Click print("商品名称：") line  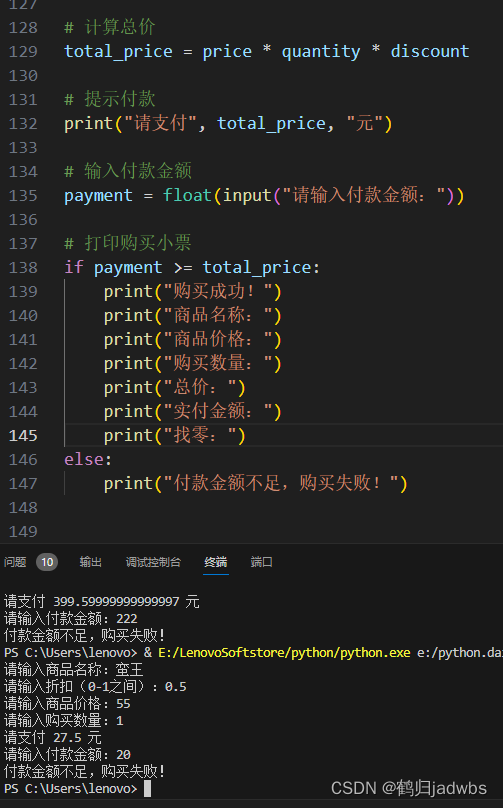193,315
